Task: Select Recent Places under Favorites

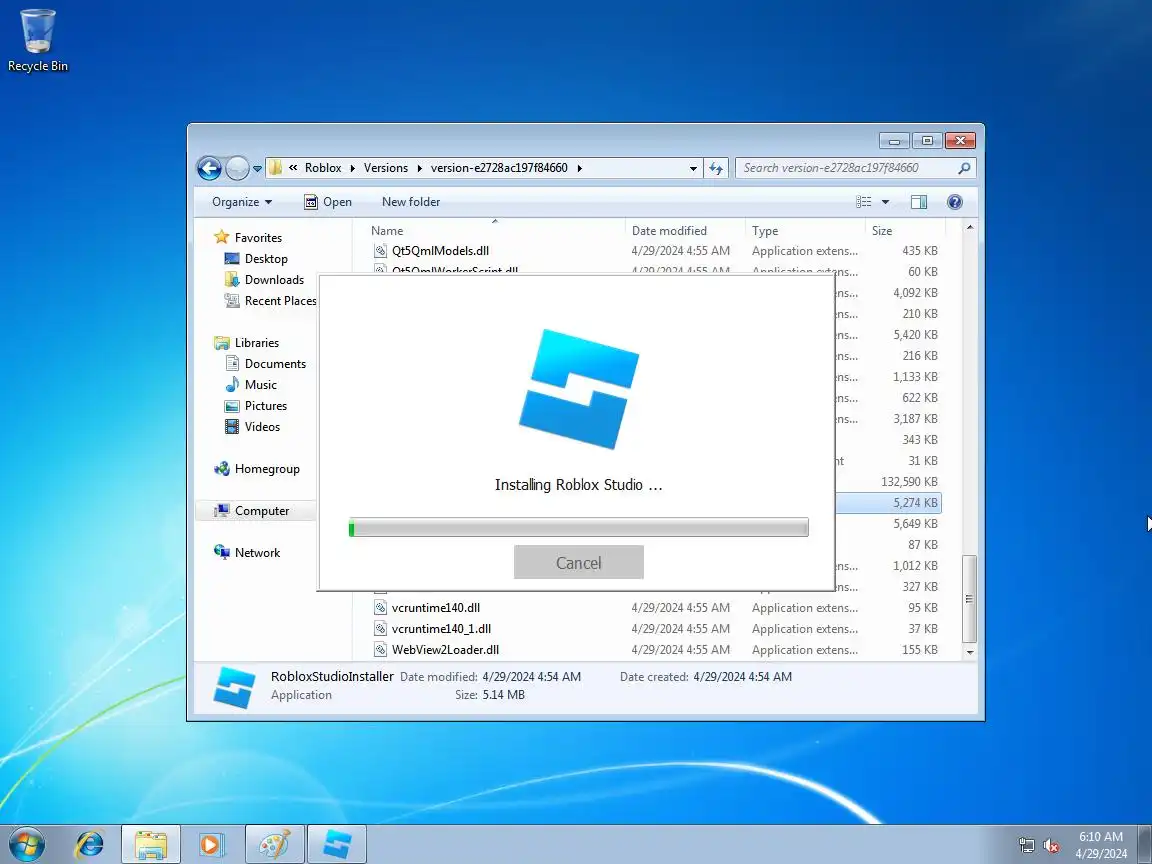Action: point(270,300)
